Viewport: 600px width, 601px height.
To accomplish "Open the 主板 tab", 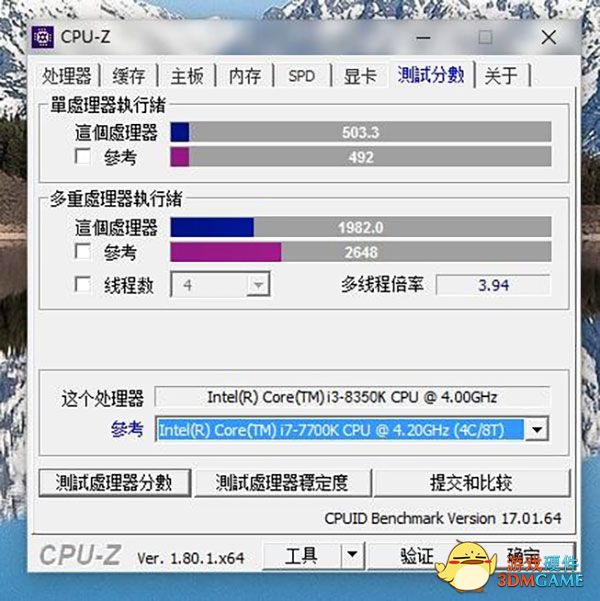I will (x=187, y=76).
